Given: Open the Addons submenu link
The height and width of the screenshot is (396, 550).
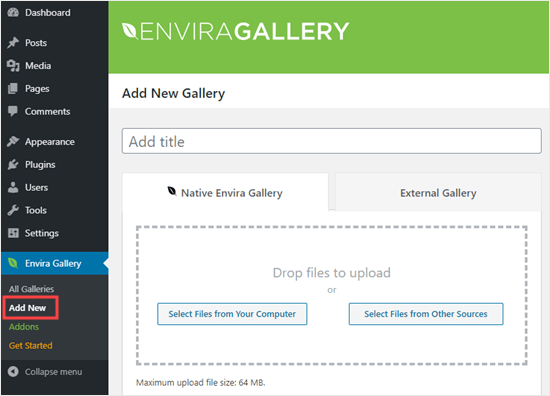Looking at the screenshot, I should pos(24,327).
